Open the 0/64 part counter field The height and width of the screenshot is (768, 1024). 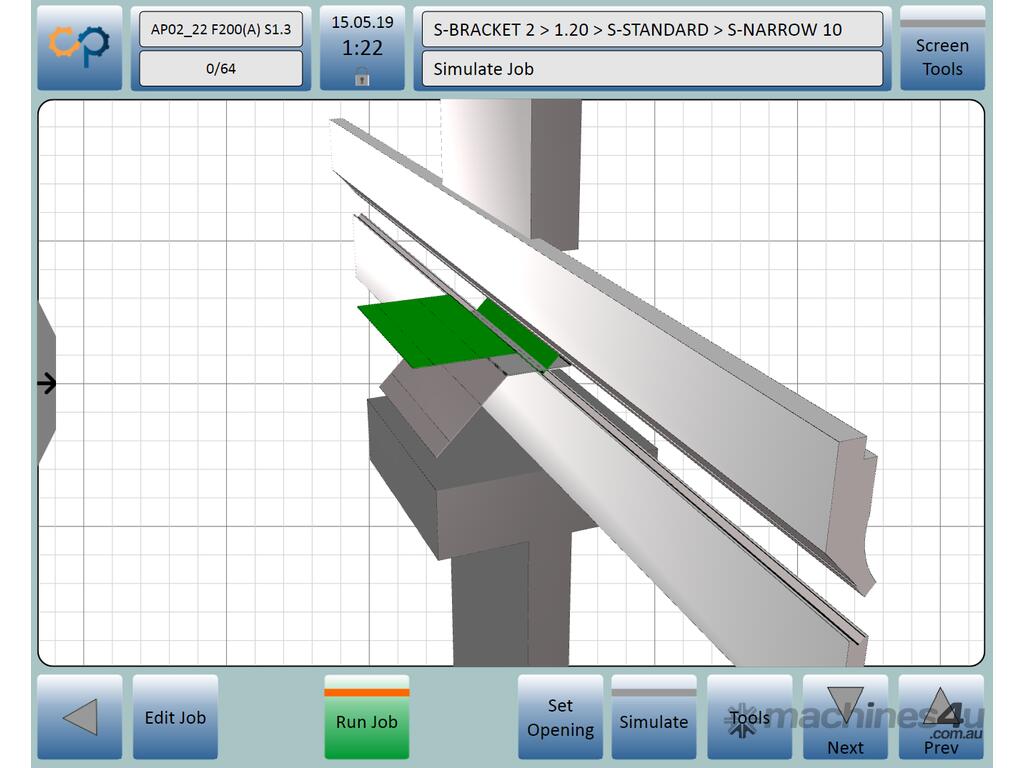click(220, 69)
